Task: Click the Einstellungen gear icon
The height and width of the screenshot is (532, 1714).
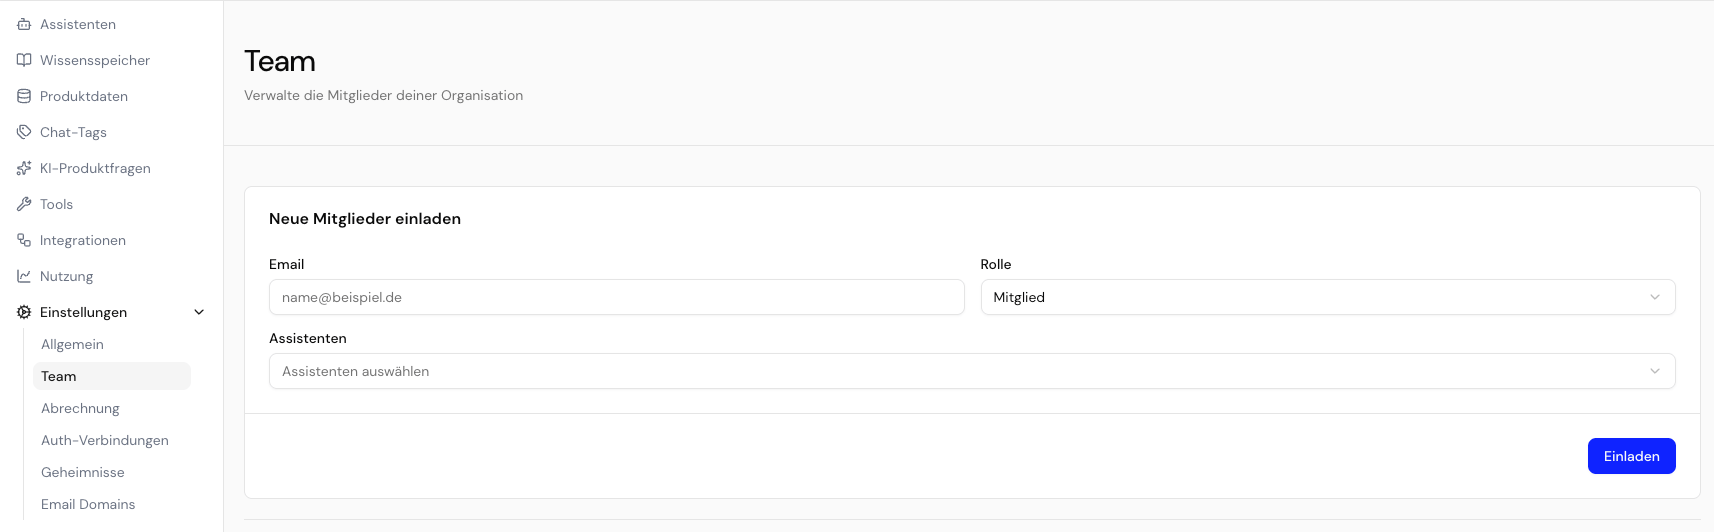Action: tap(24, 312)
